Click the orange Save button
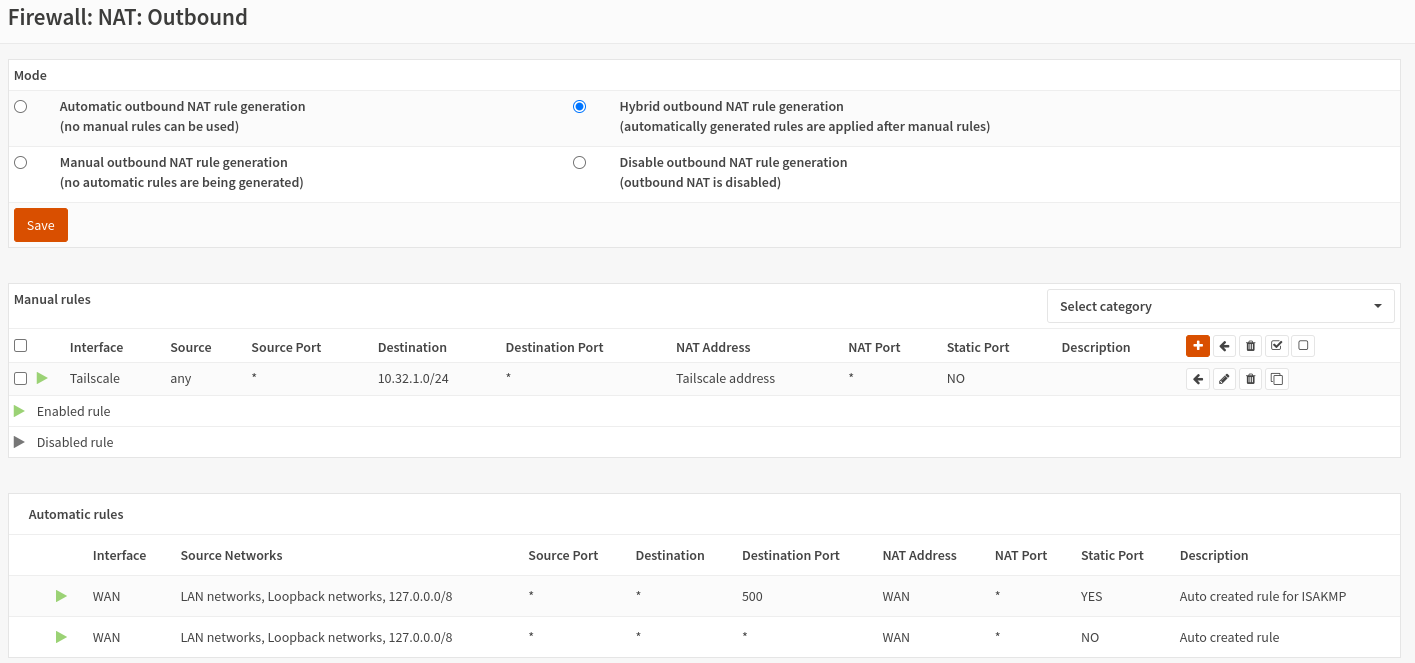The image size is (1415, 663). (x=41, y=225)
